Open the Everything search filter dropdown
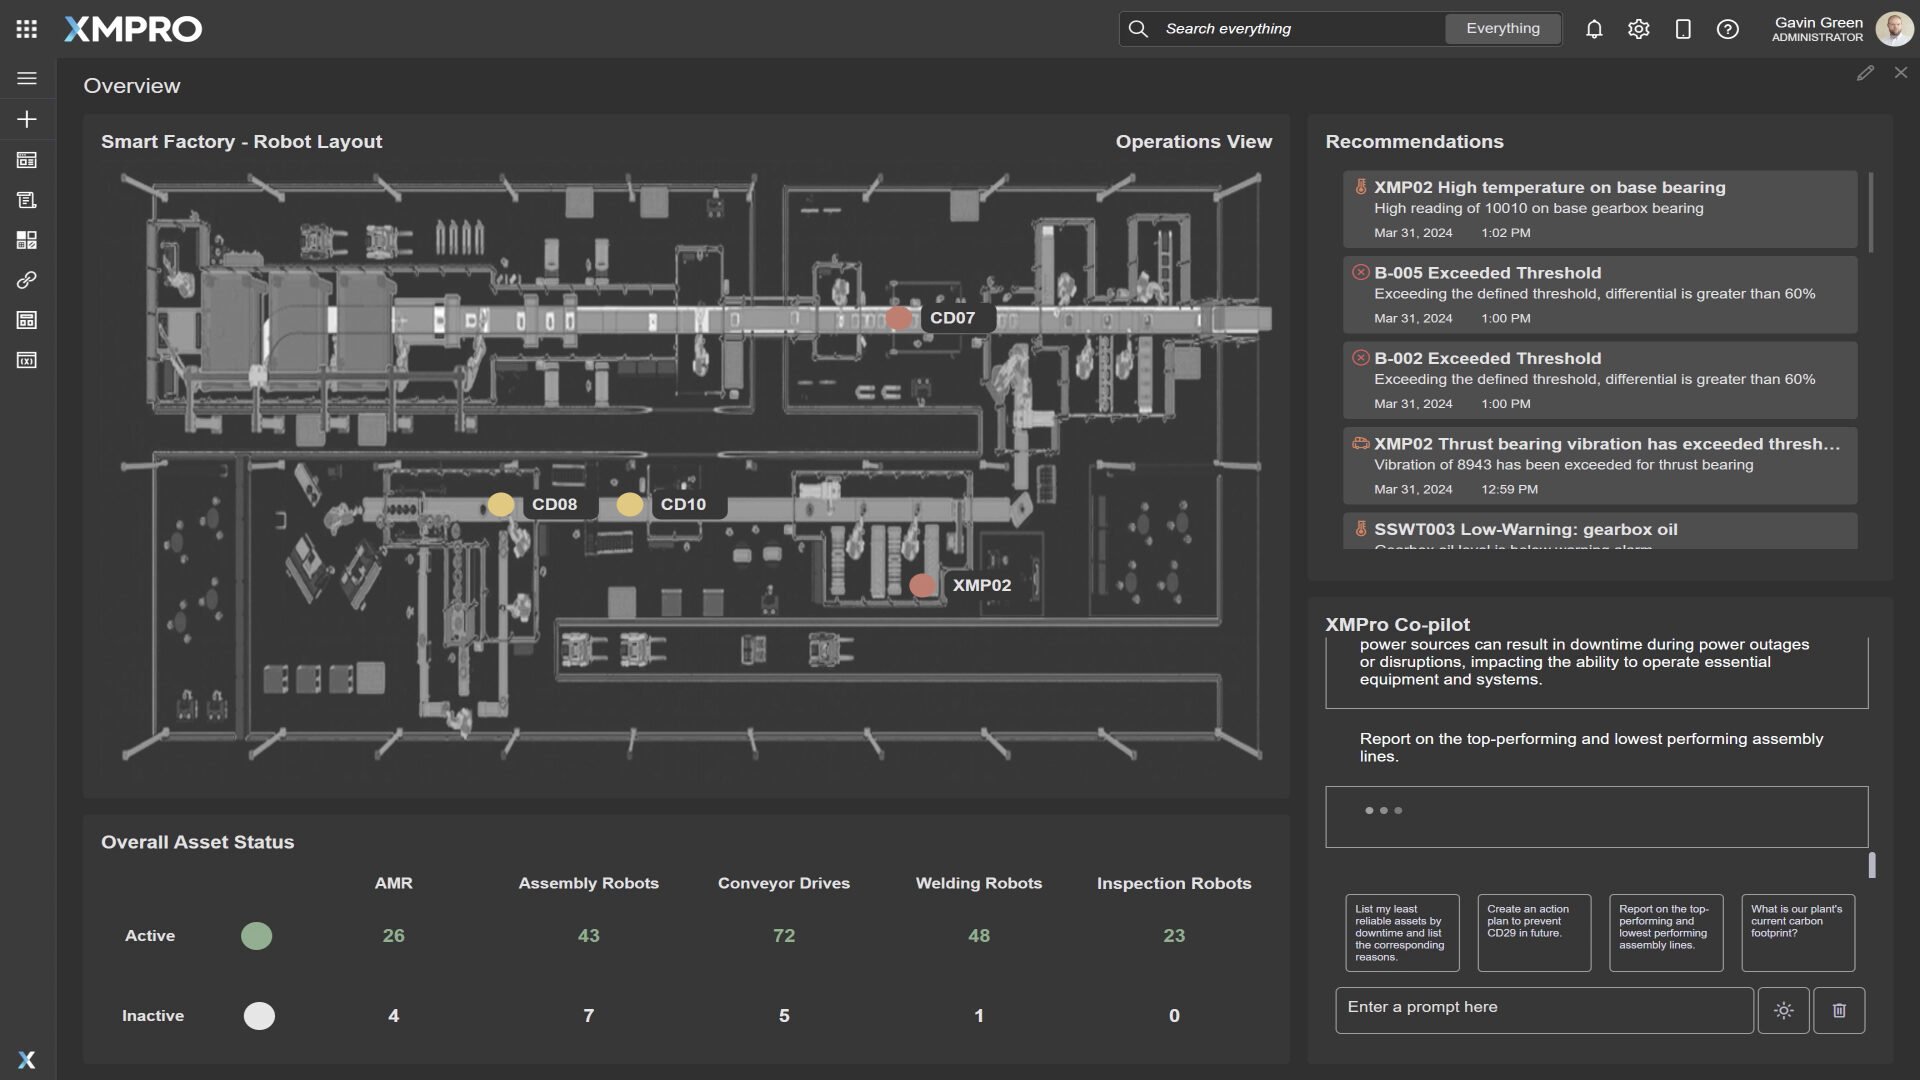This screenshot has height=1080, width=1920. [x=1502, y=29]
